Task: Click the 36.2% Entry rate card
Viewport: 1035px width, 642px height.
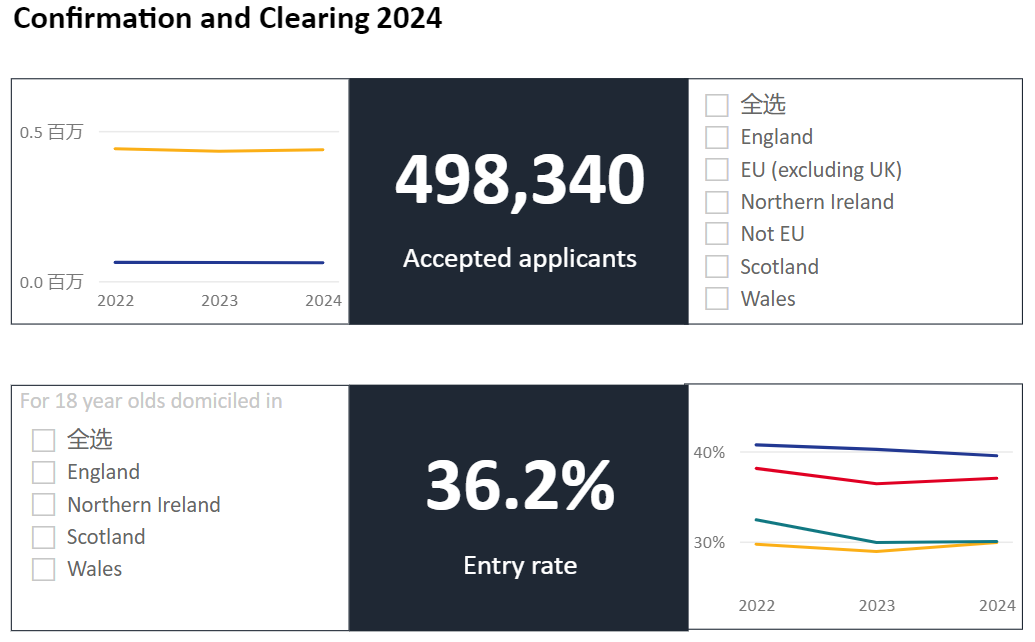Action: pos(519,508)
